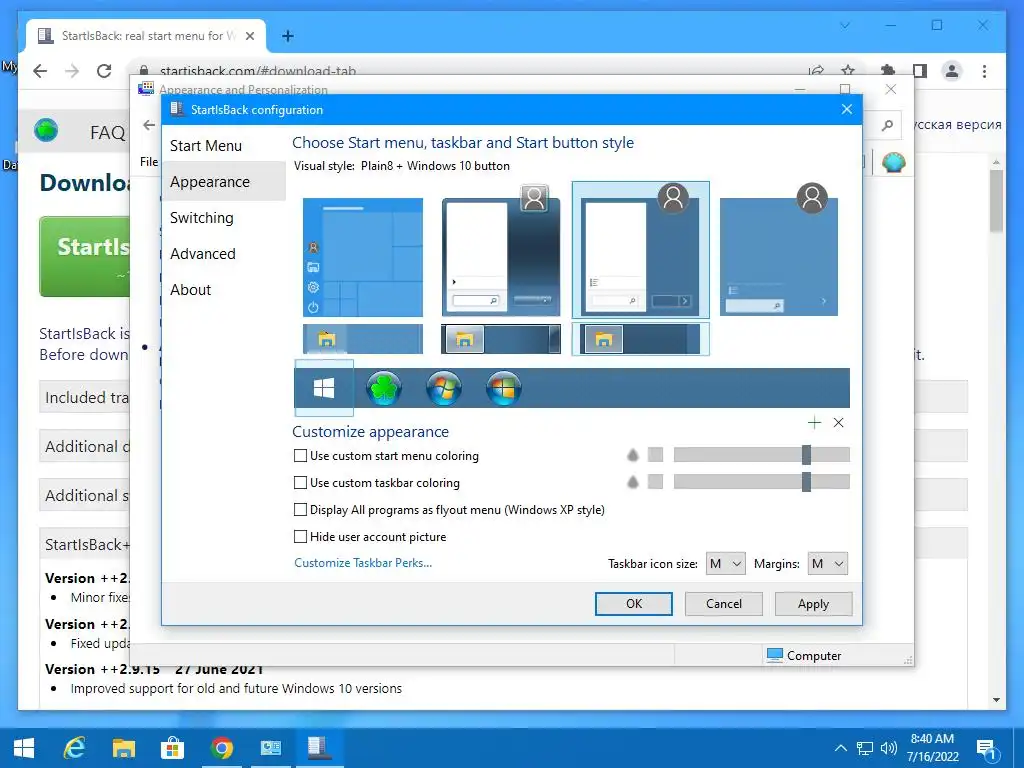Image resolution: width=1024 pixels, height=768 pixels.
Task: Open the Switching settings page
Action: (201, 217)
